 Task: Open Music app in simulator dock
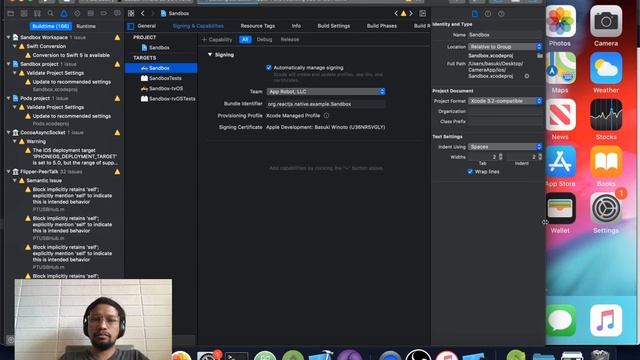pyautogui.click(x=606, y=320)
